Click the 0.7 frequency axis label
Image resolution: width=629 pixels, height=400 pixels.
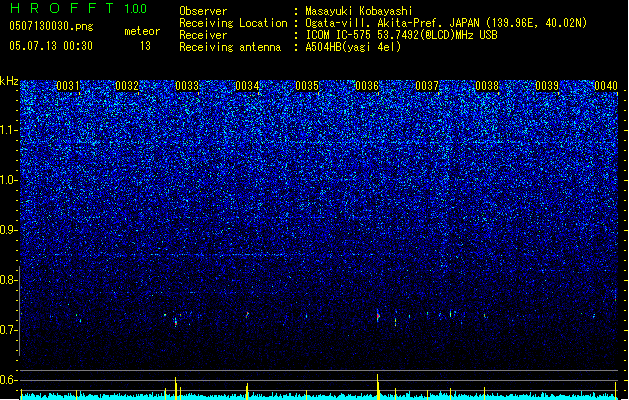tap(8, 330)
